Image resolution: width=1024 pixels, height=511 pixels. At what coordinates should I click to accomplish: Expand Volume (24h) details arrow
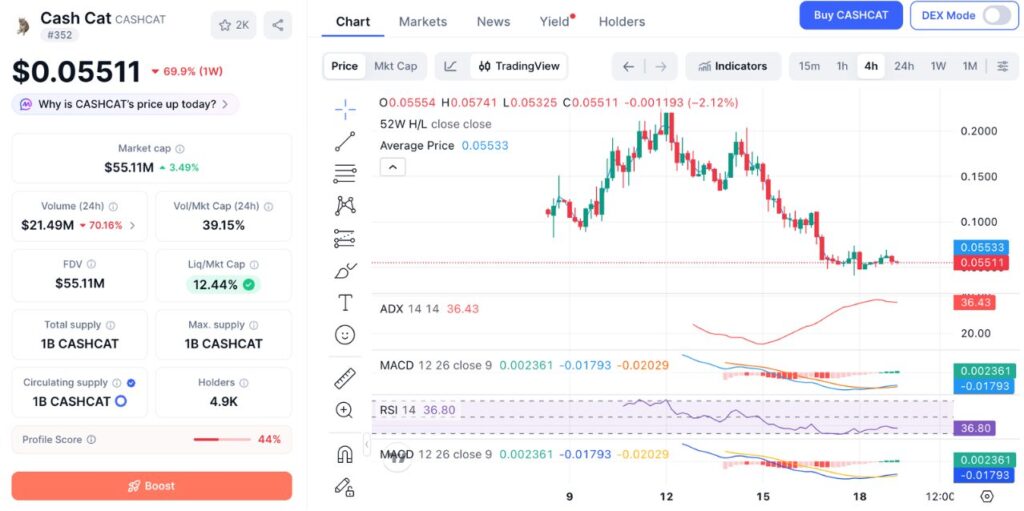pyautogui.click(x=133, y=226)
